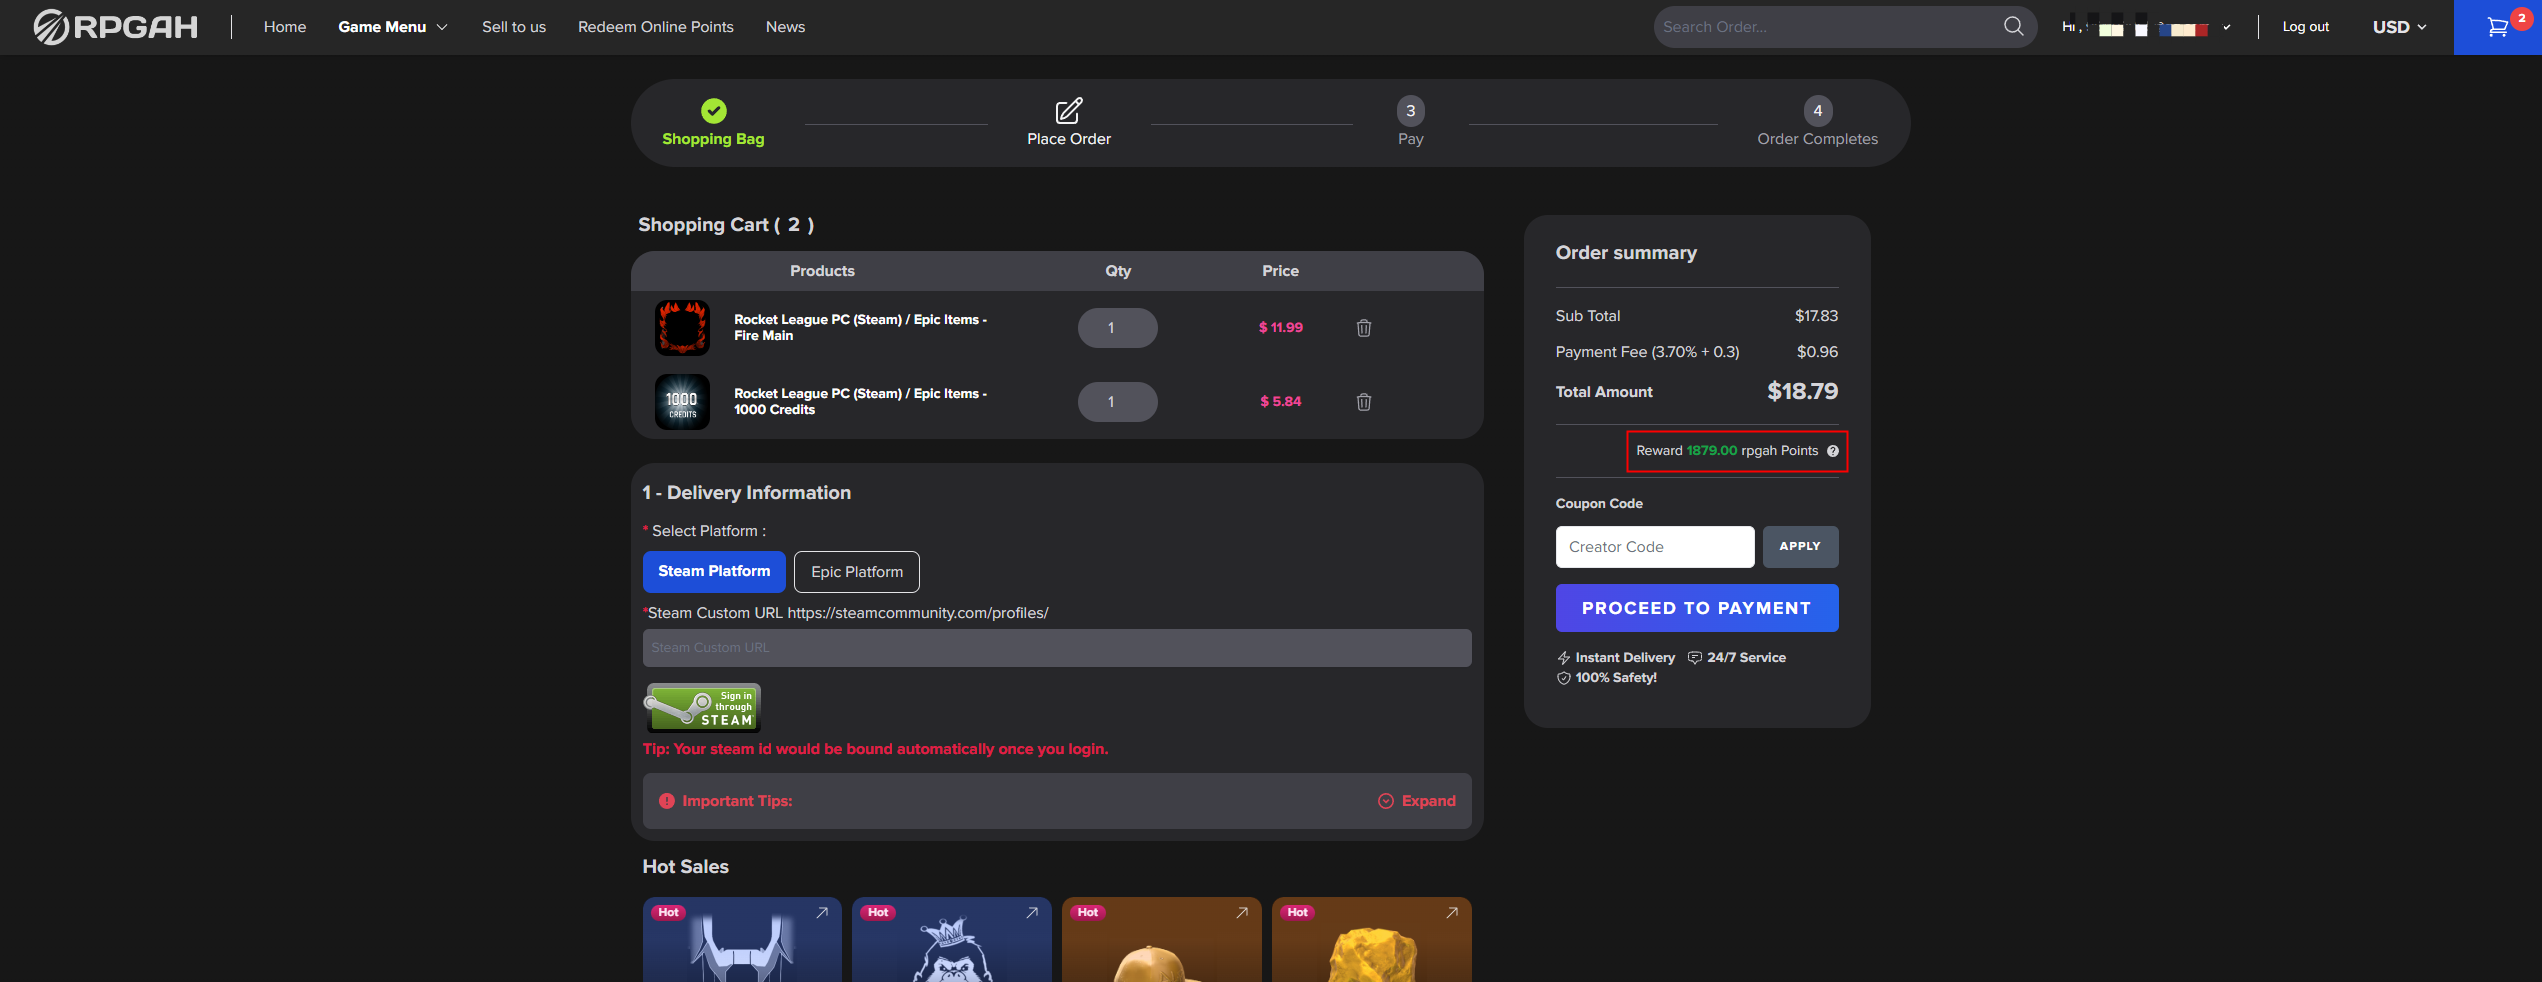Click the search magnifier icon

[x=2013, y=27]
